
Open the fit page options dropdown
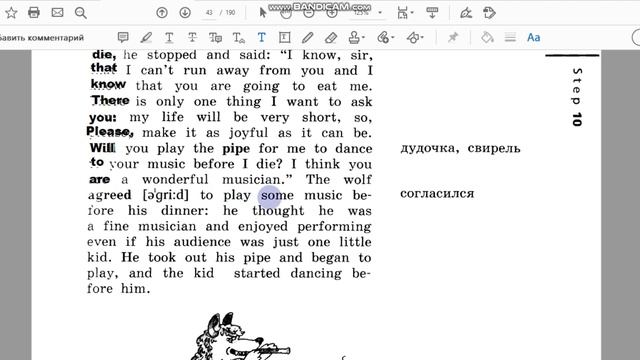point(405,13)
